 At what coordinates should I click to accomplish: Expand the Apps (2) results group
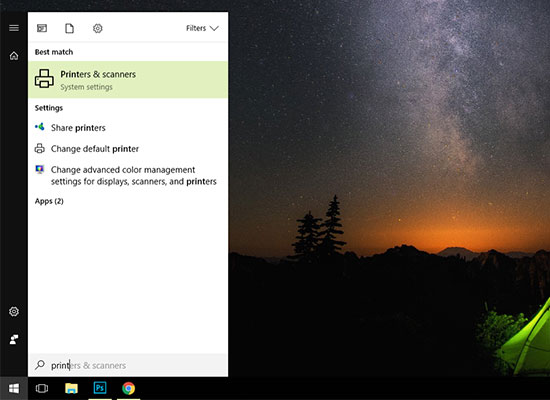point(49,201)
